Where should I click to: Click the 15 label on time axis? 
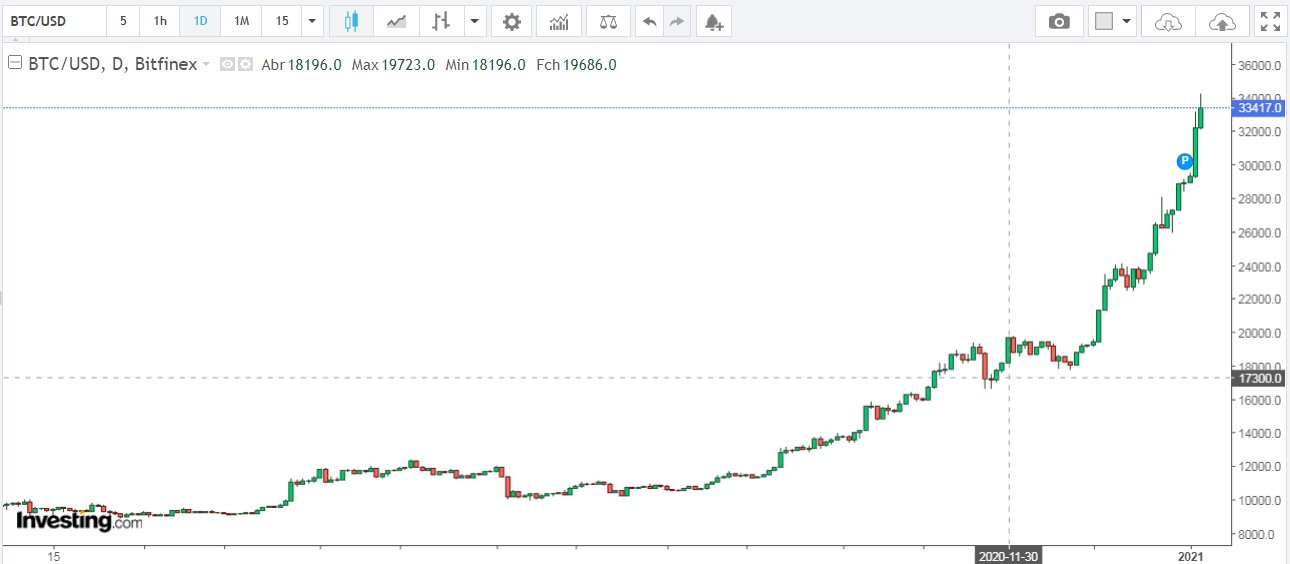point(54,555)
